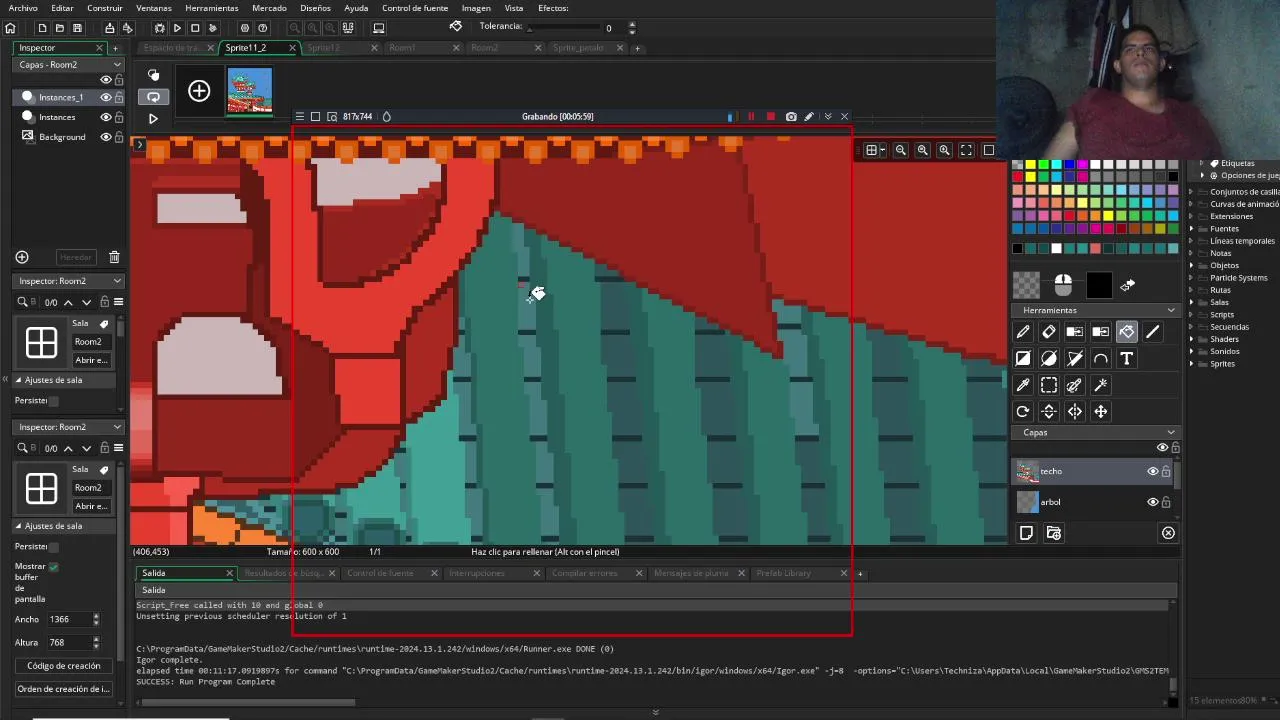Screen dimensions: 1280x720
Task: Click the Código de creación button
Action: click(63, 666)
